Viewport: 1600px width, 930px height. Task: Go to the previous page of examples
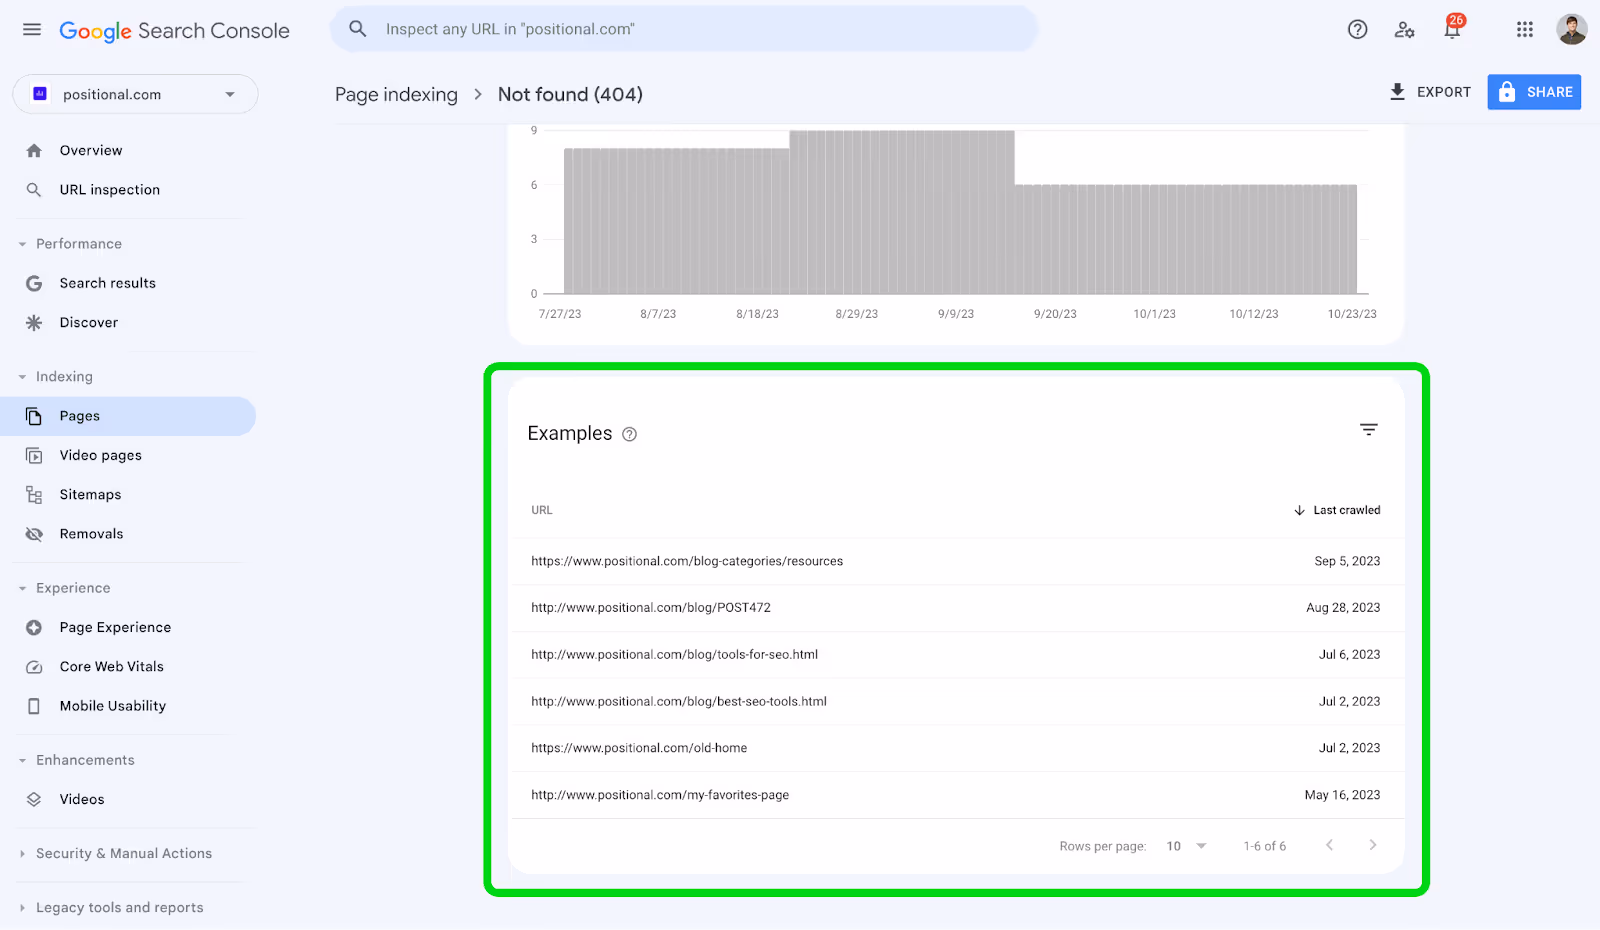point(1329,845)
